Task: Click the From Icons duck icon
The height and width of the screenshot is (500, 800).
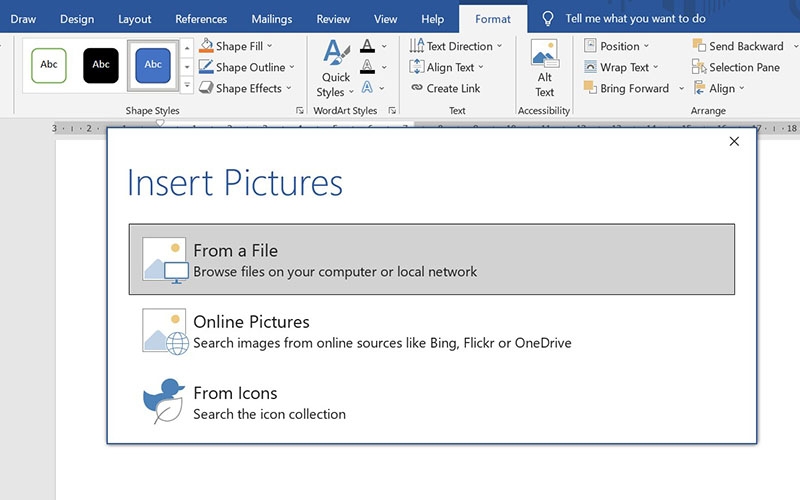Action: pyautogui.click(x=164, y=401)
